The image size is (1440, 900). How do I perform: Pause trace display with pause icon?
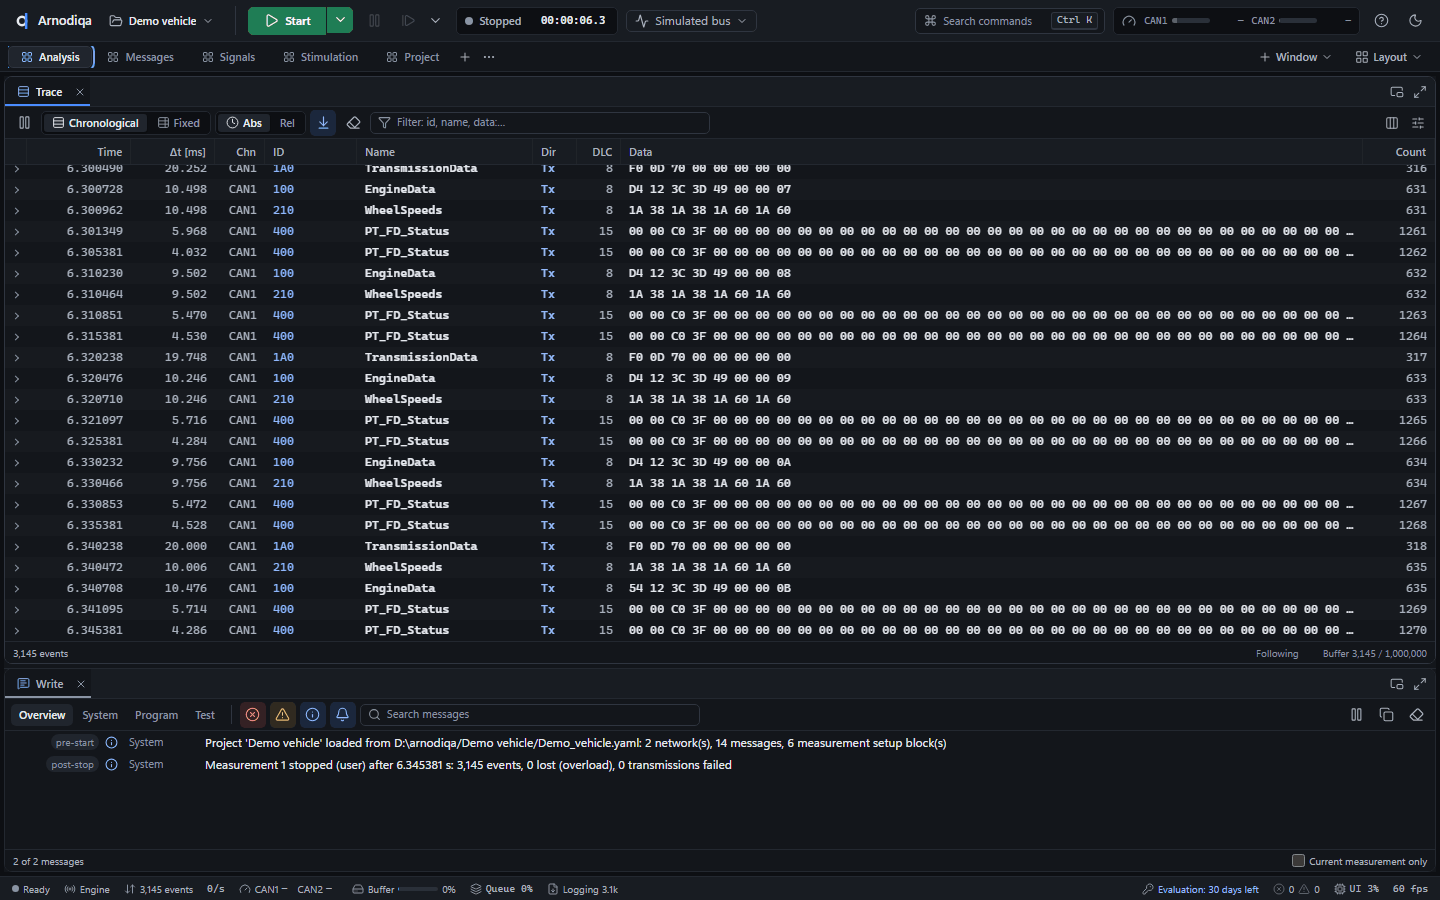point(24,123)
